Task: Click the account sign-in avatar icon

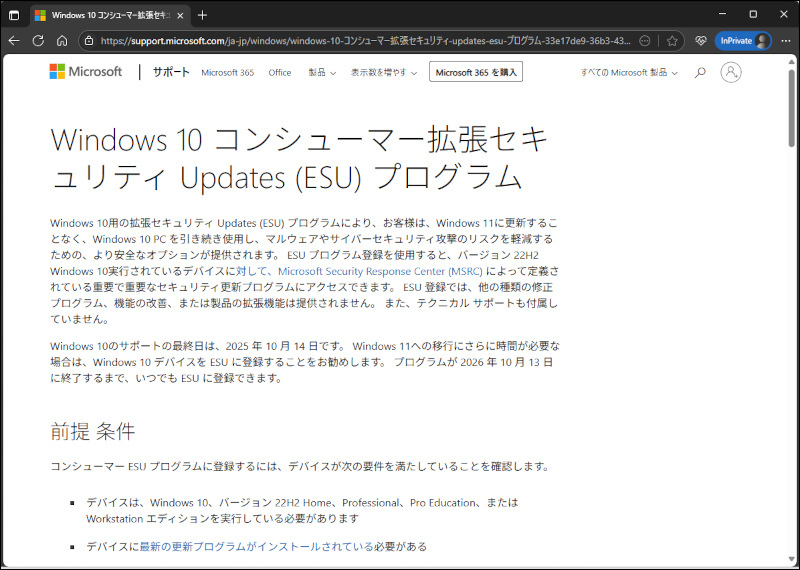Action: pyautogui.click(x=731, y=72)
